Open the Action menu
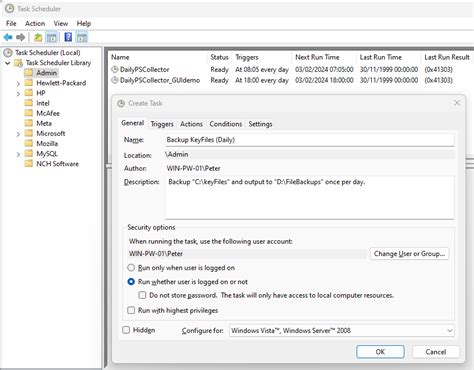Viewport: 474px width, 370px height. pyautogui.click(x=35, y=23)
